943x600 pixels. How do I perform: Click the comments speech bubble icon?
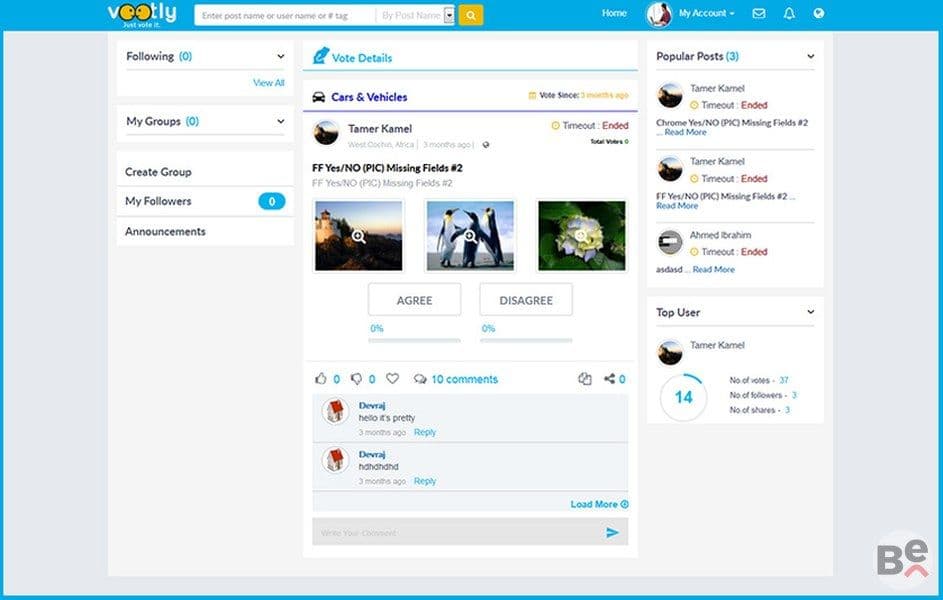pos(420,379)
